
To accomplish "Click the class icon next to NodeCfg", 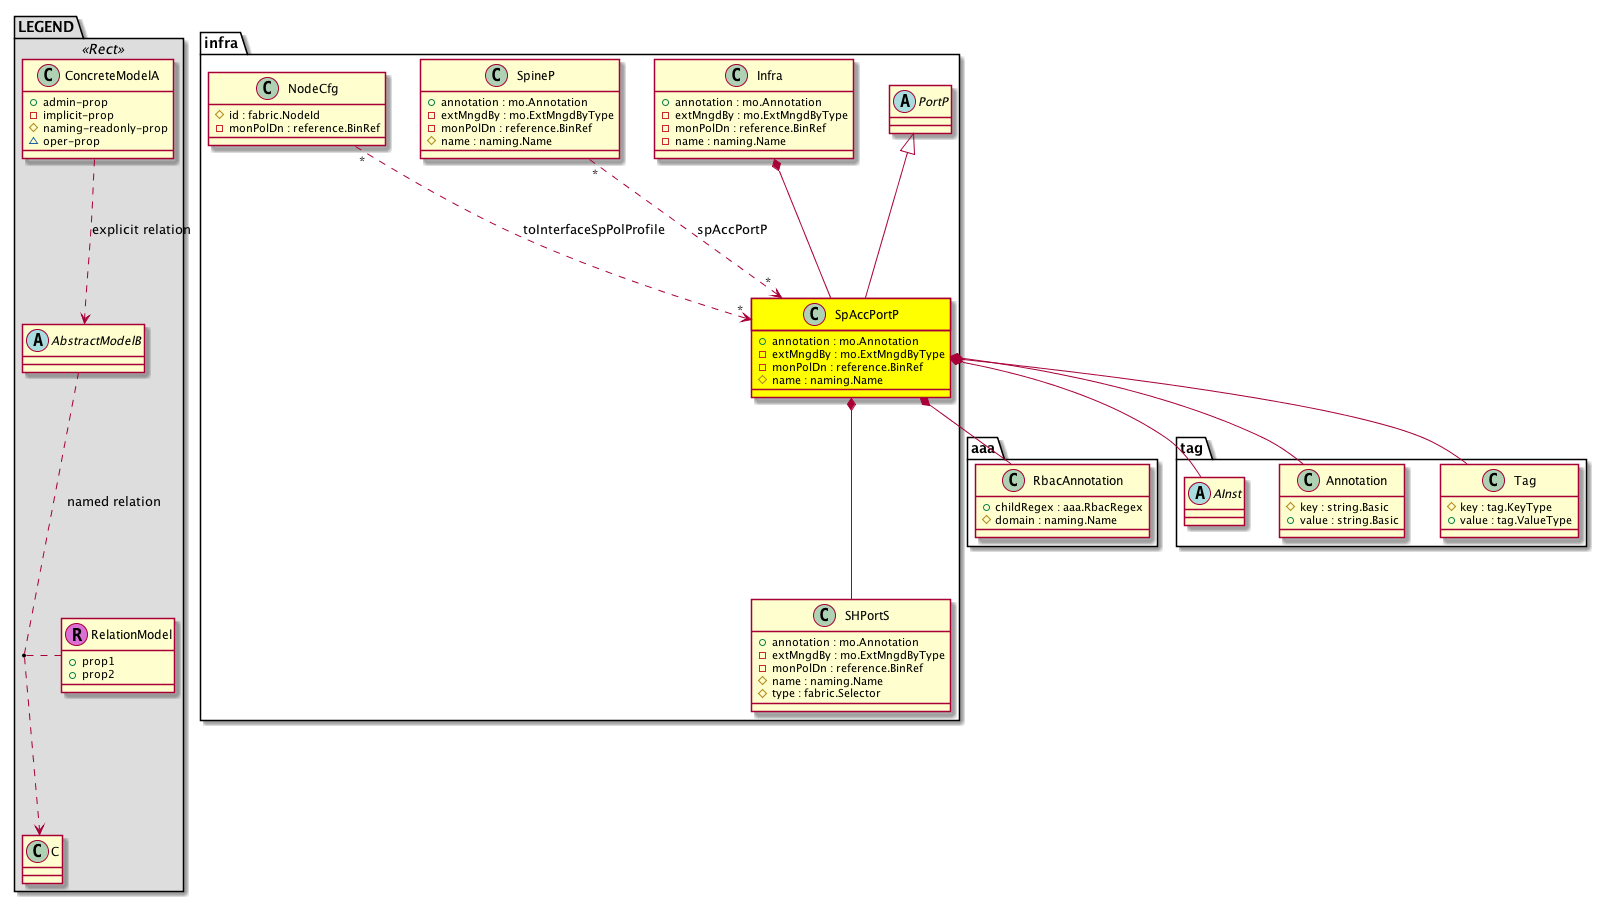I will click(x=267, y=89).
